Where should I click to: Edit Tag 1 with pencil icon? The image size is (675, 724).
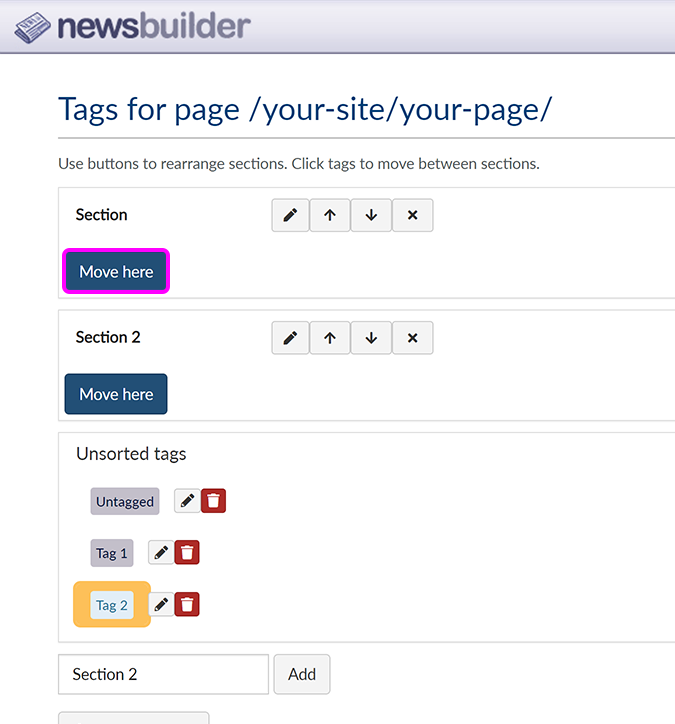tap(161, 552)
